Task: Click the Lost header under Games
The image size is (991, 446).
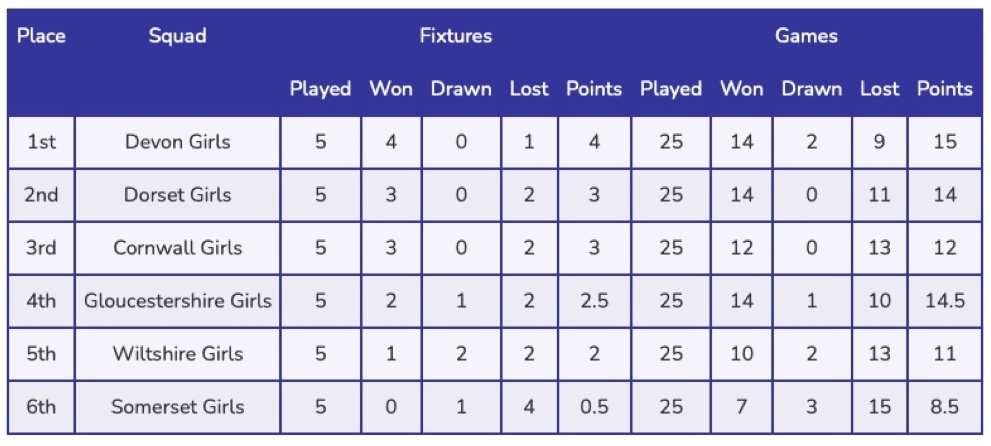Action: 879,89
